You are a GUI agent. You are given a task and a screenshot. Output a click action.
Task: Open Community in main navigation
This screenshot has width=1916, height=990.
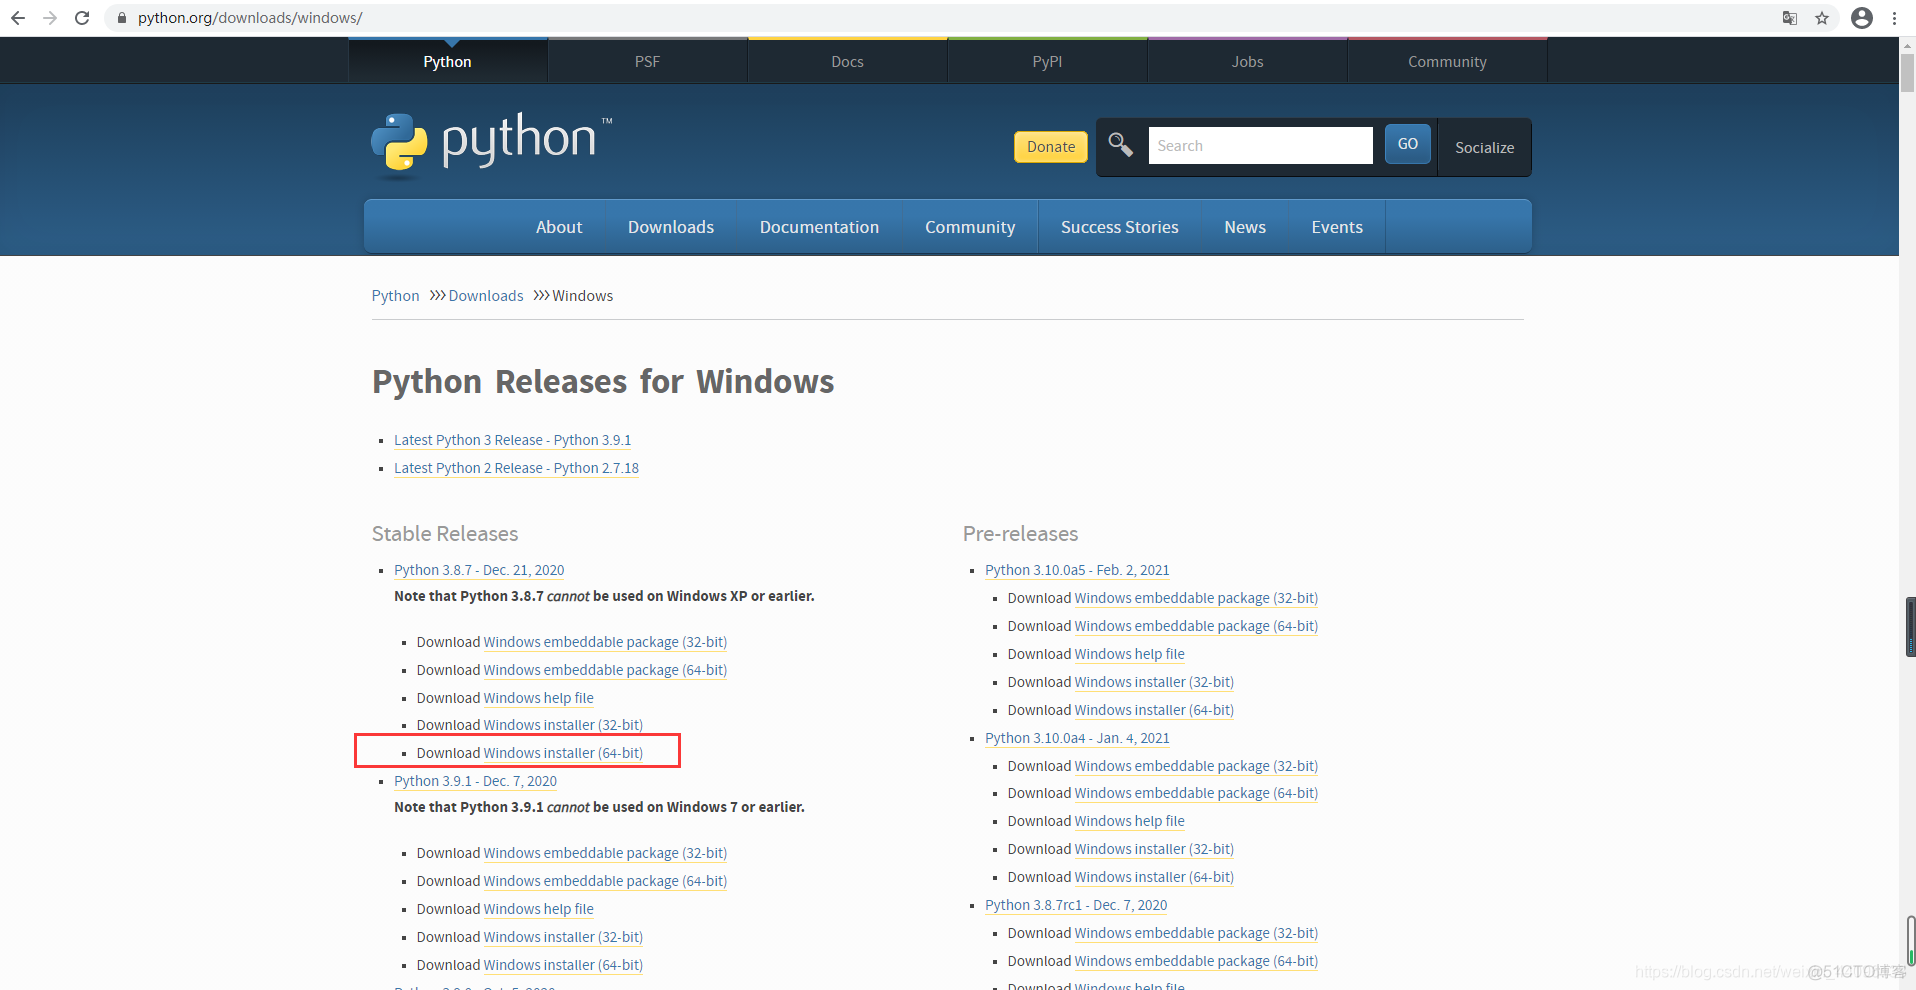[970, 227]
